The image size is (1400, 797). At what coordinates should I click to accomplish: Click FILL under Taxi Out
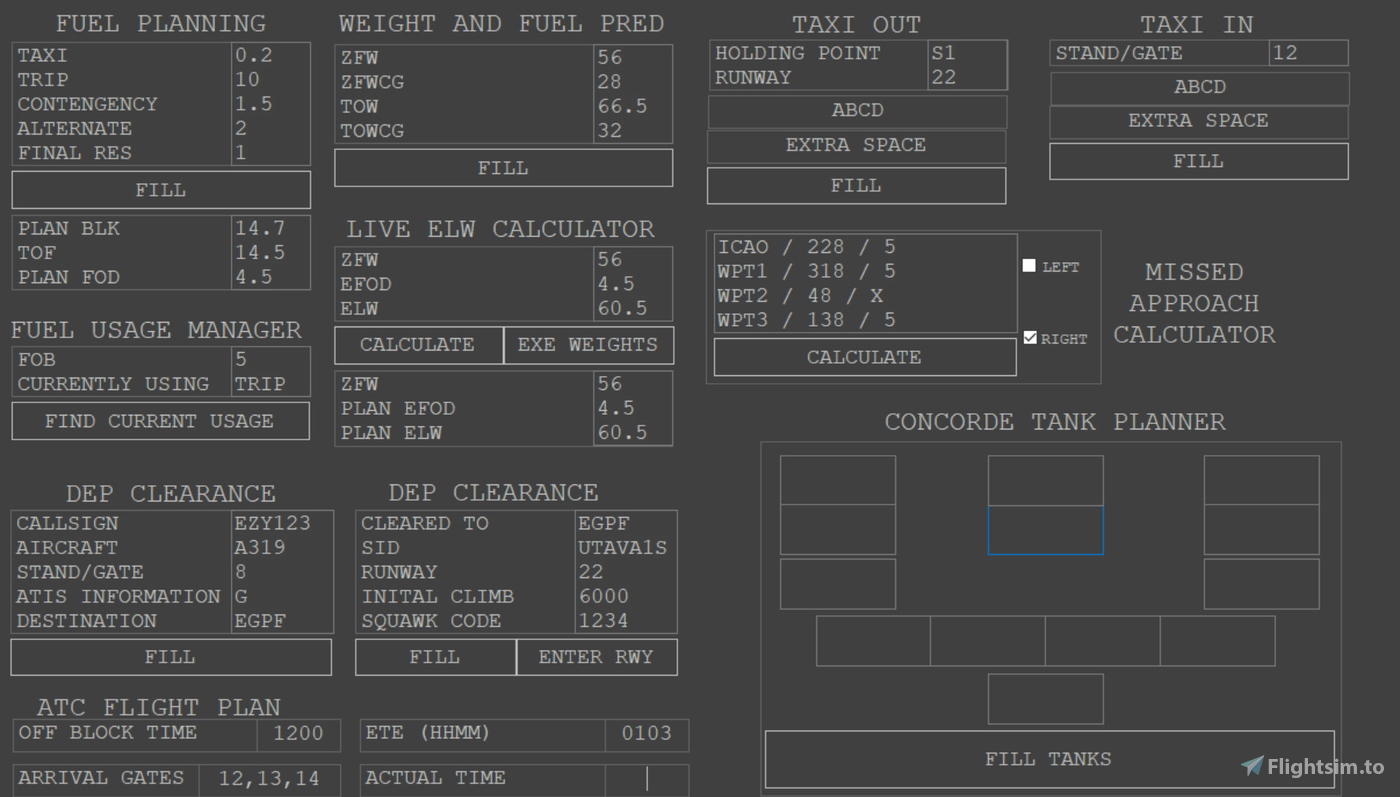tap(856, 185)
